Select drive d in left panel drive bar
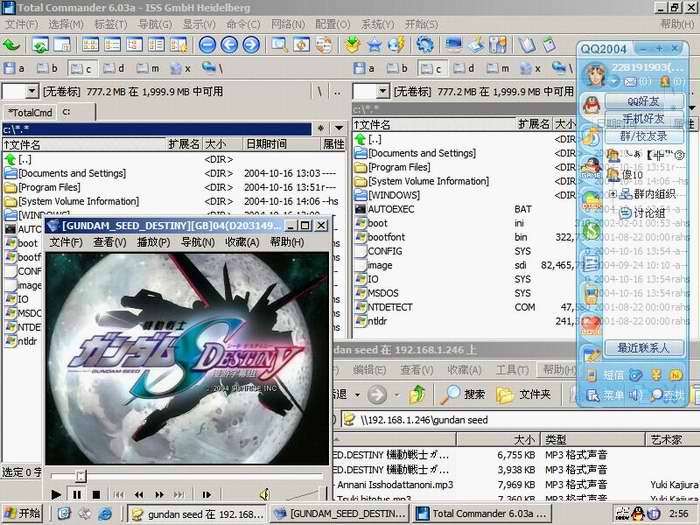The image size is (700, 525). (x=114, y=68)
